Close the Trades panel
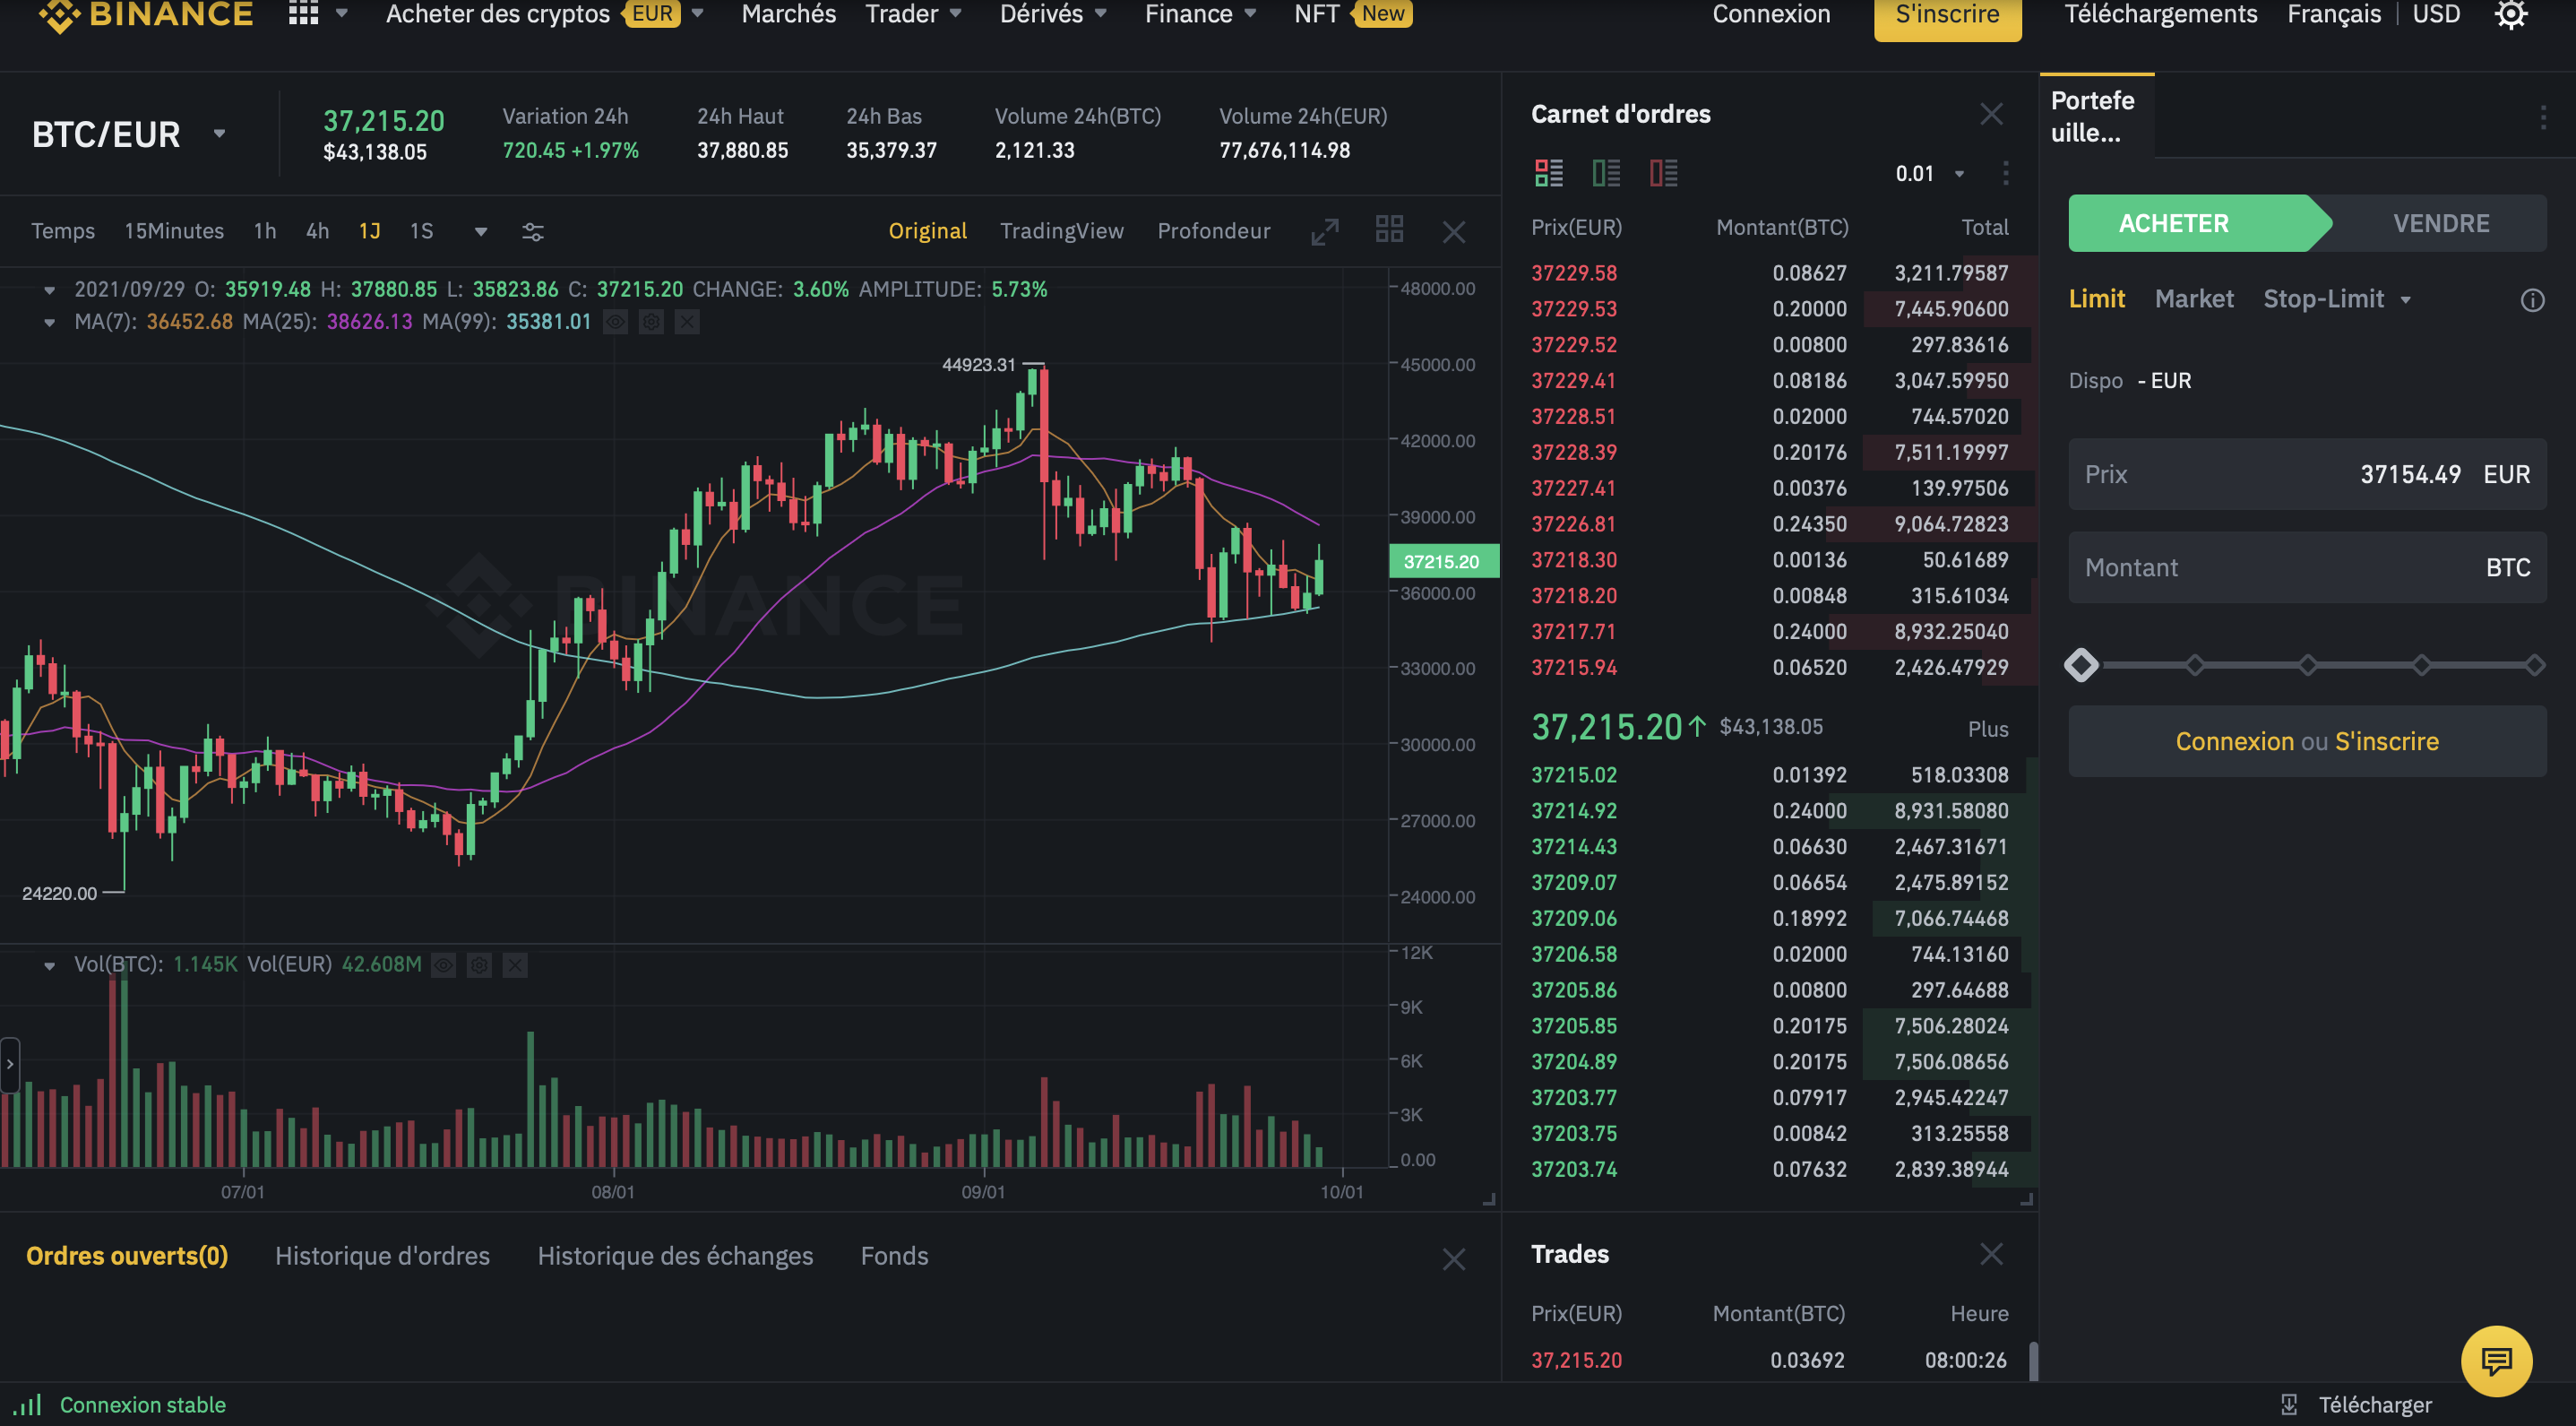The height and width of the screenshot is (1426, 2576). coord(1991,1254)
